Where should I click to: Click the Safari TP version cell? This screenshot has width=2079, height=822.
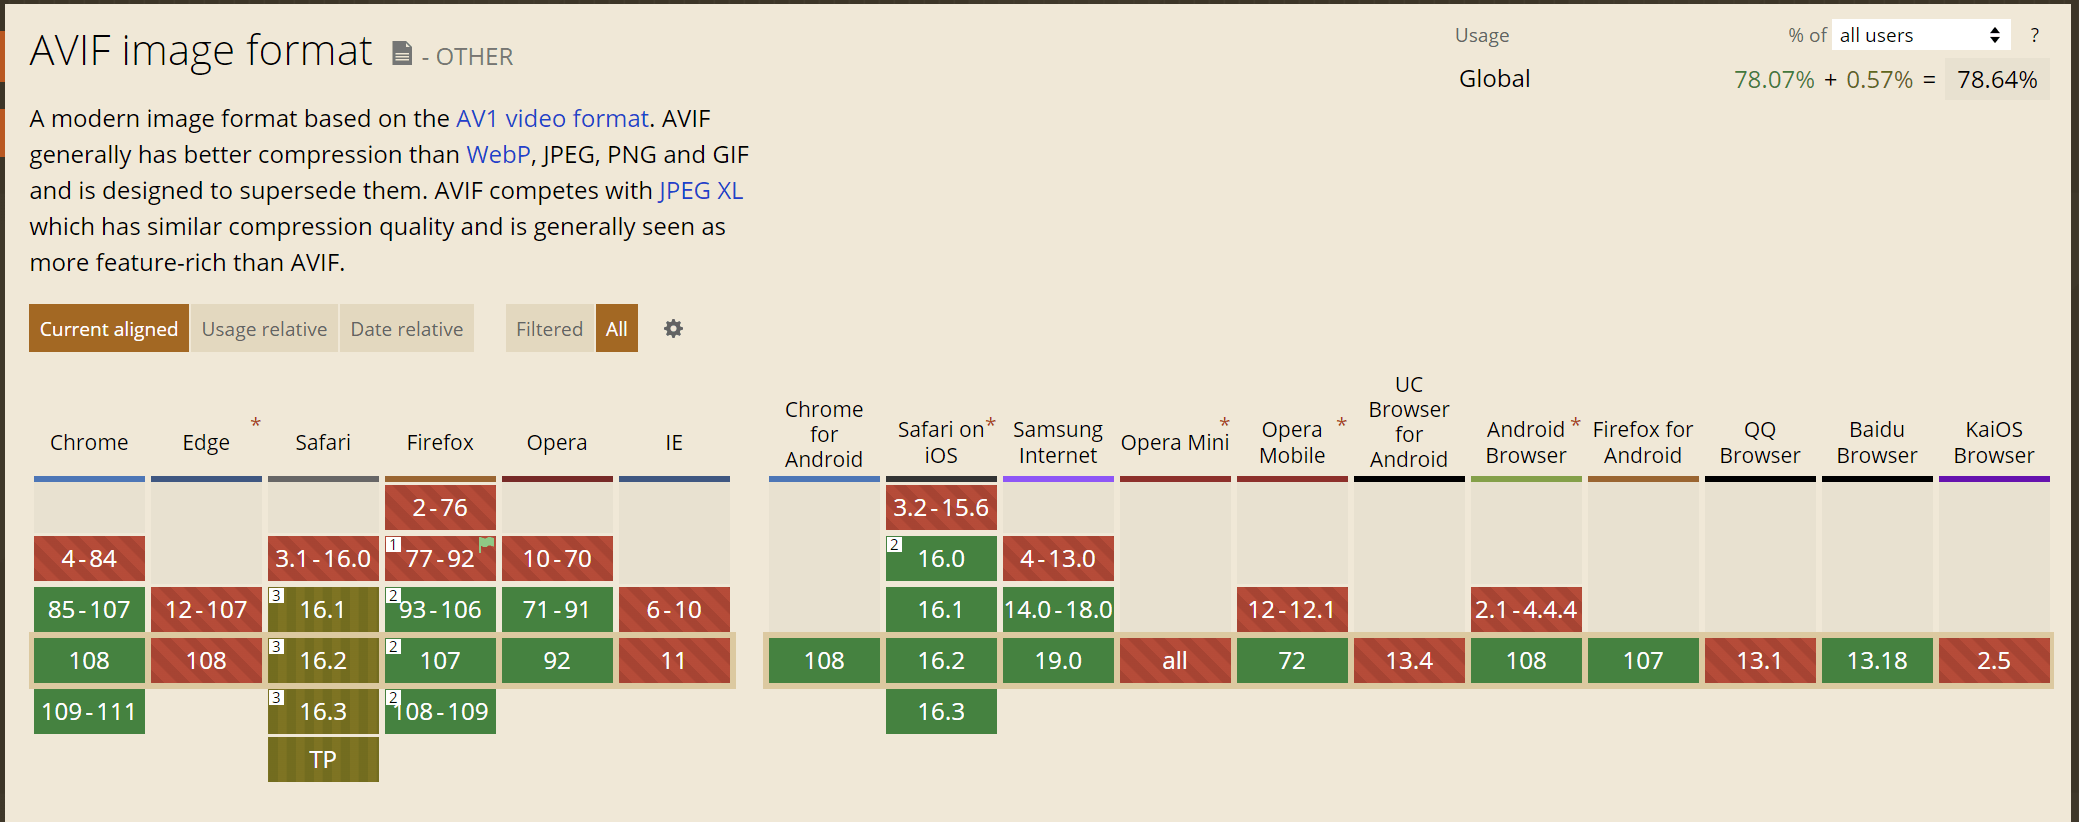[323, 760]
